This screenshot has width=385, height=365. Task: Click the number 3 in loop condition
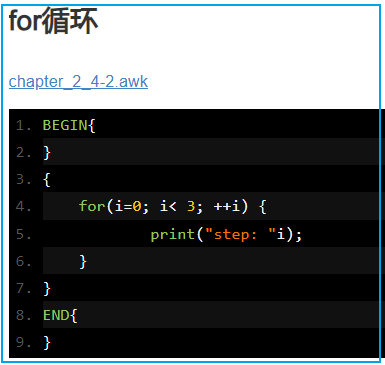[191, 206]
